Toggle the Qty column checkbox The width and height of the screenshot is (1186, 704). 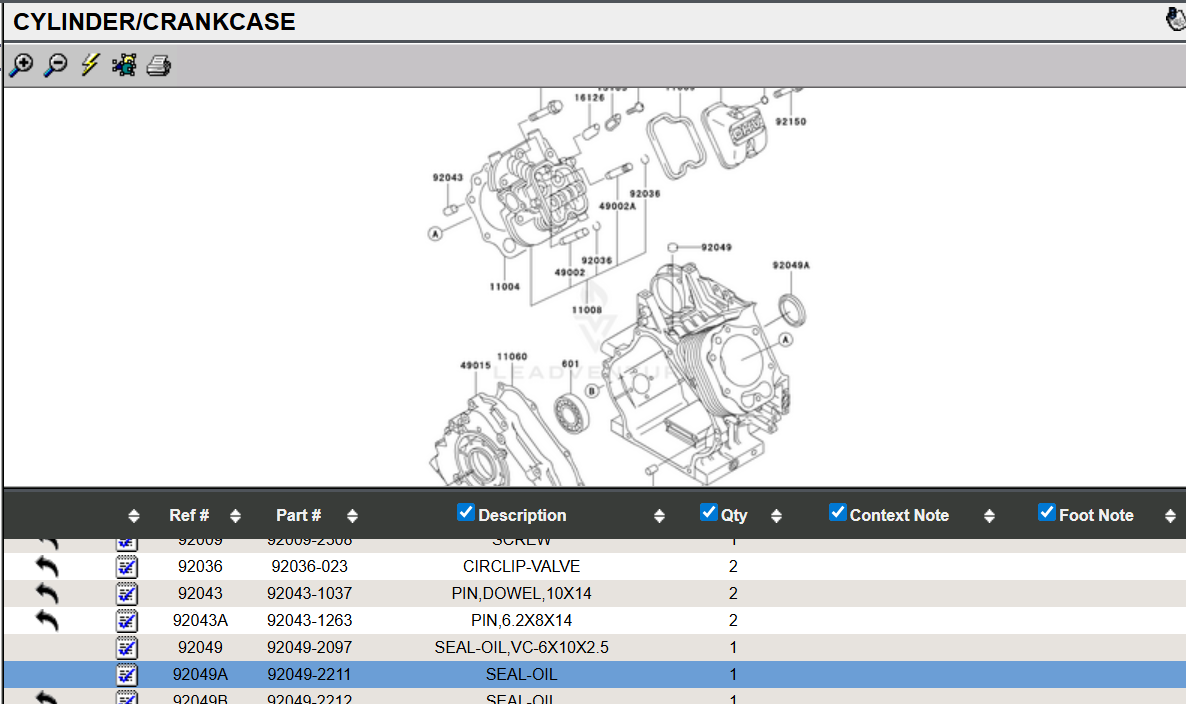point(709,513)
